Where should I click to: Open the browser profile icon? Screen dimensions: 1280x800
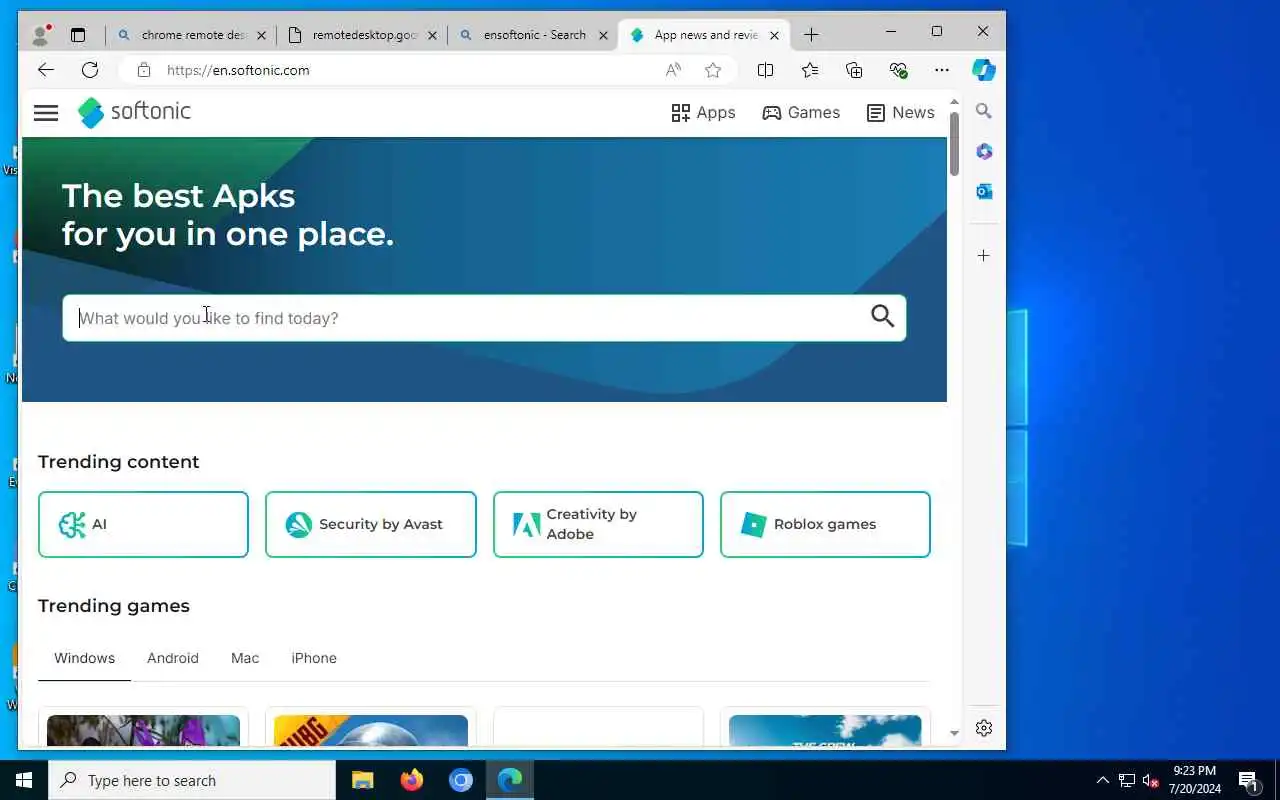point(41,35)
